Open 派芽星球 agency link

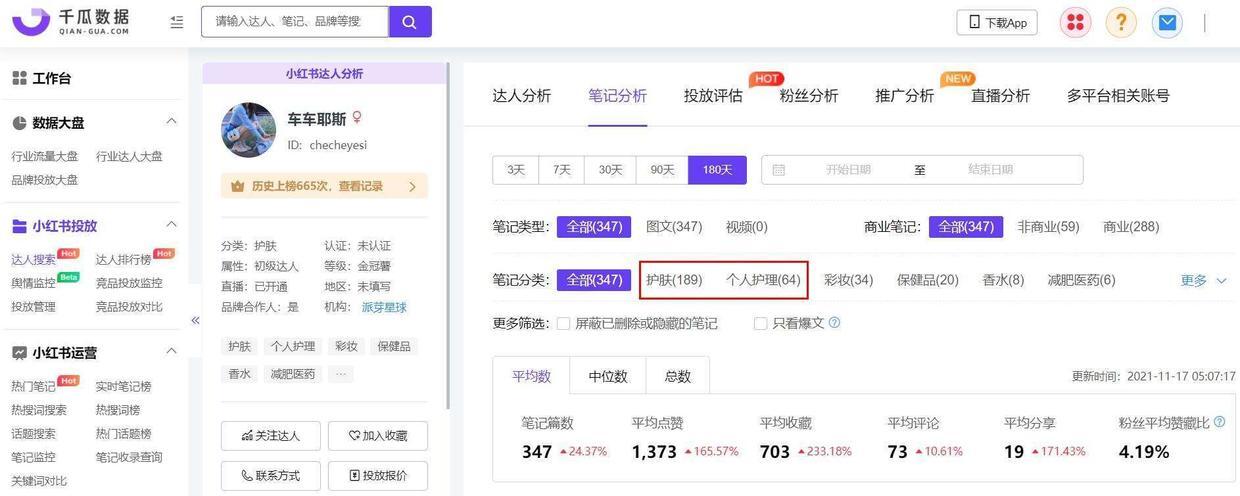tap(384, 307)
